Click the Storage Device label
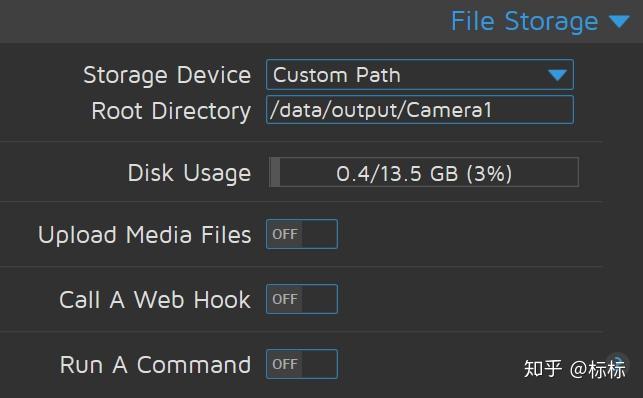643x398 pixels. 167,75
